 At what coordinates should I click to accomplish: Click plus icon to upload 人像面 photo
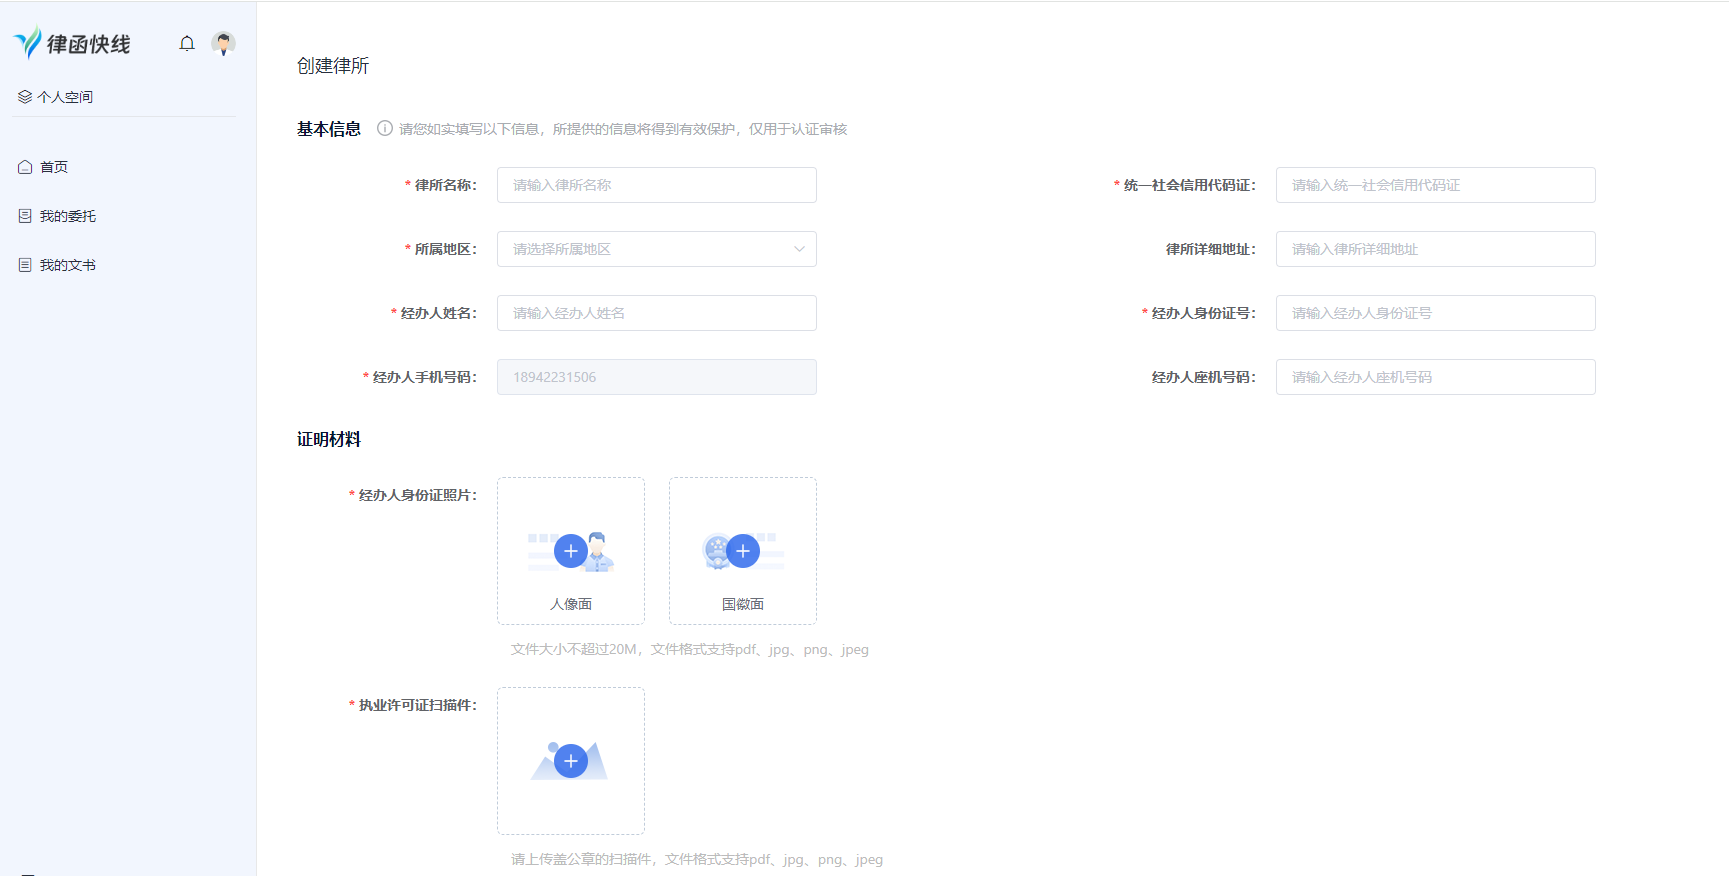(571, 551)
